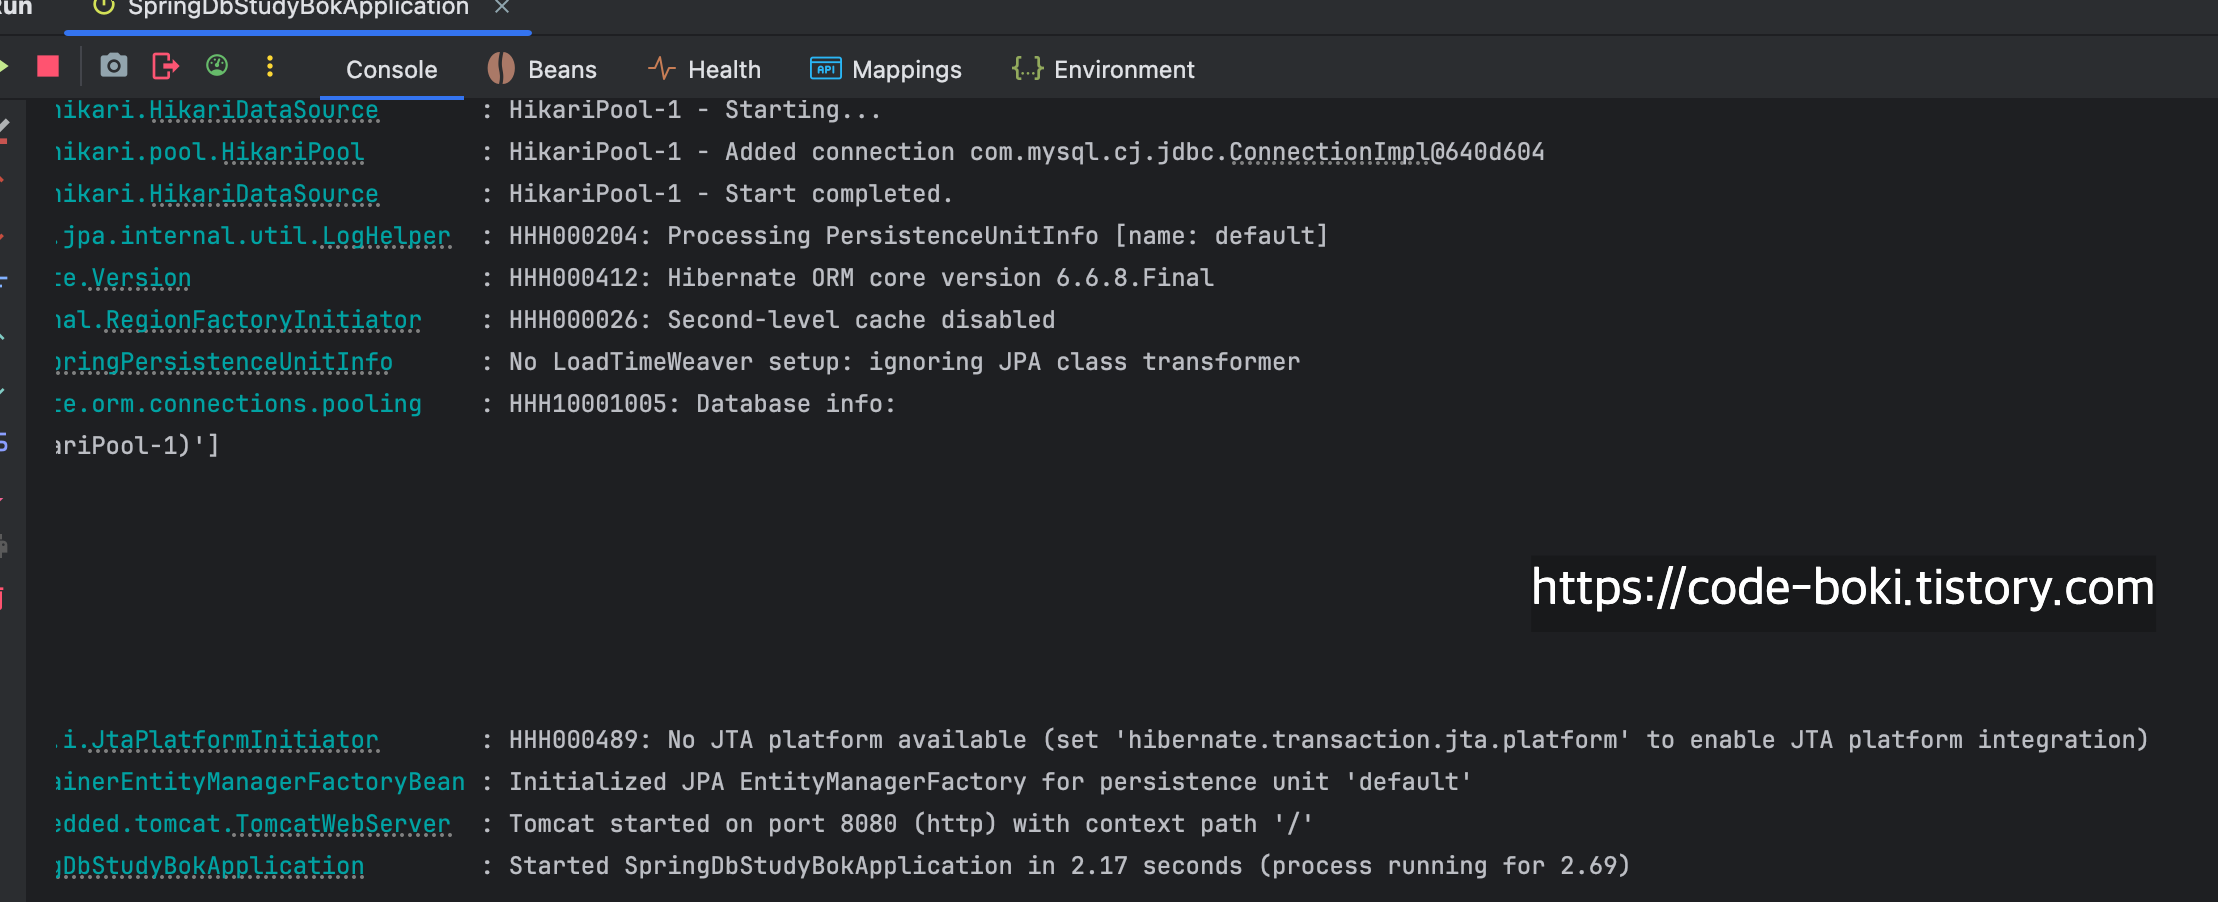Stop the running SpringDbStudyBokApplication
This screenshot has width=2218, height=902.
point(48,66)
